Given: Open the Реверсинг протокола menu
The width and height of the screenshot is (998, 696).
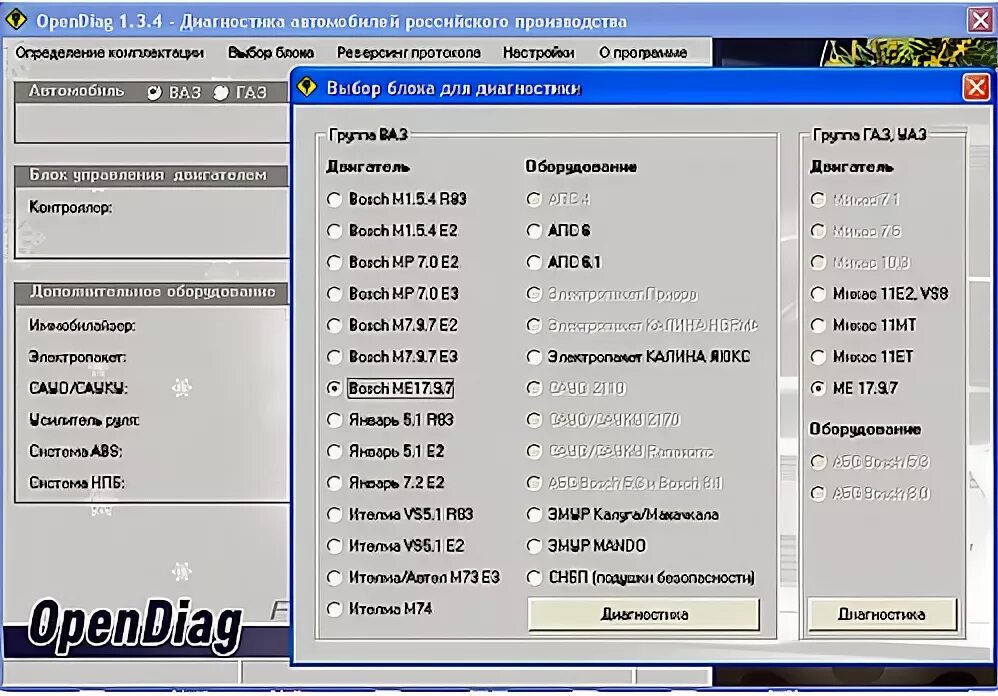Looking at the screenshot, I should [406, 51].
